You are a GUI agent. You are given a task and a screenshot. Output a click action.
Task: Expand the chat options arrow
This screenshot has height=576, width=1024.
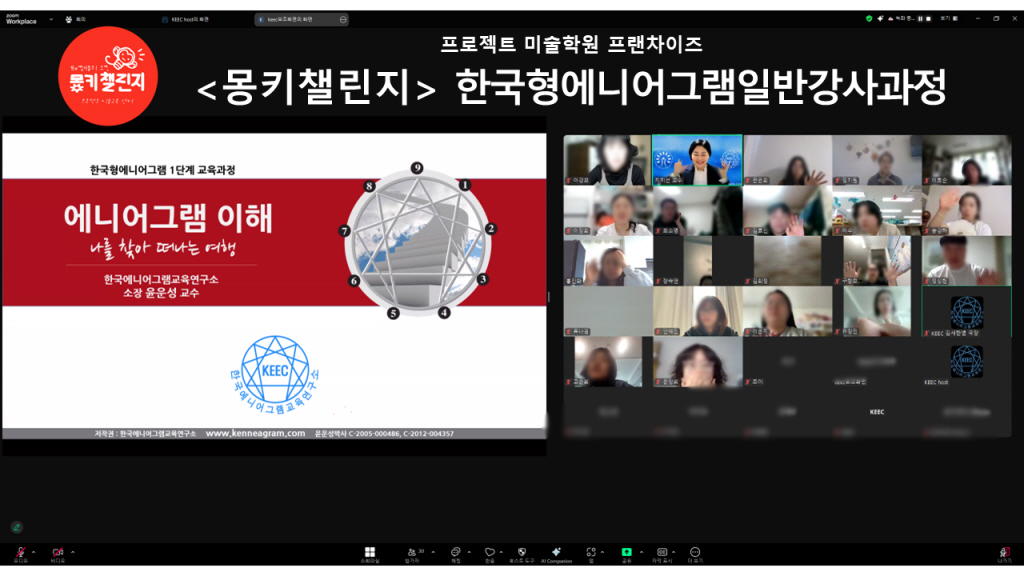click(x=469, y=552)
